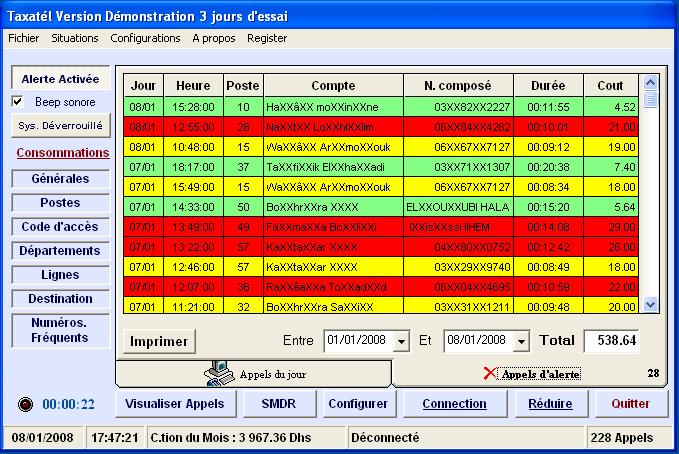Image resolution: width=679 pixels, height=454 pixels.
Task: Click the alert calls count 28
Action: 653,373
